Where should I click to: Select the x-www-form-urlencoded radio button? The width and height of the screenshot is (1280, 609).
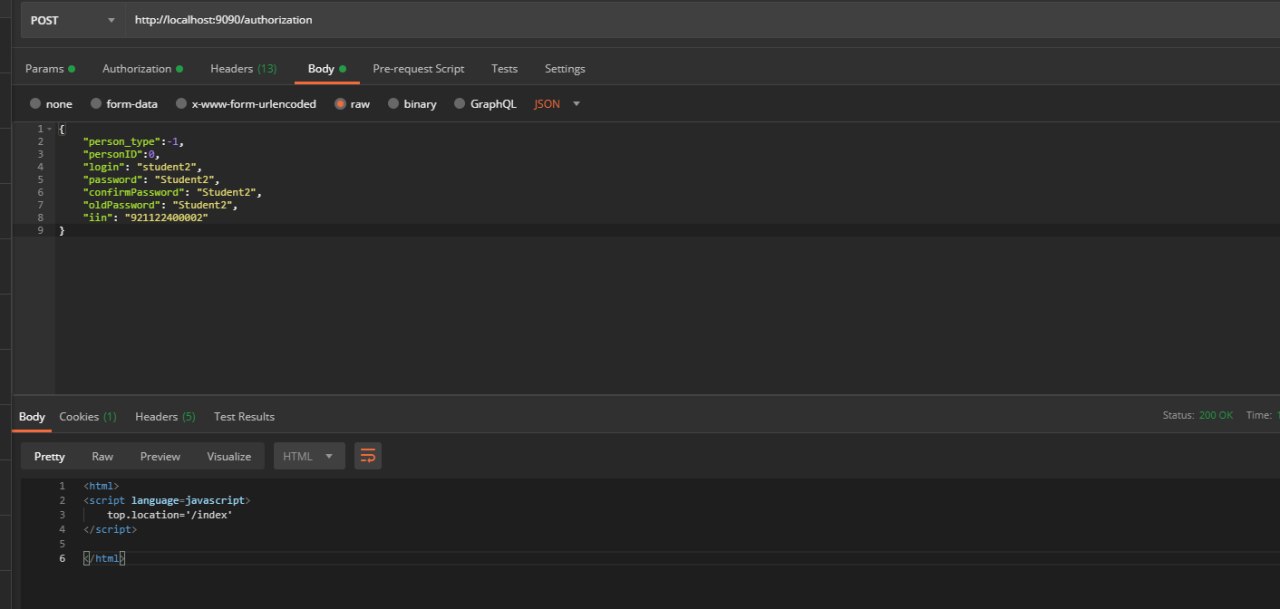(x=182, y=104)
